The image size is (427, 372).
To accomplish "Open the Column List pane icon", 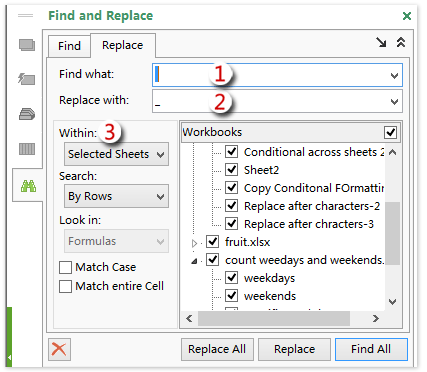I will coord(27,149).
